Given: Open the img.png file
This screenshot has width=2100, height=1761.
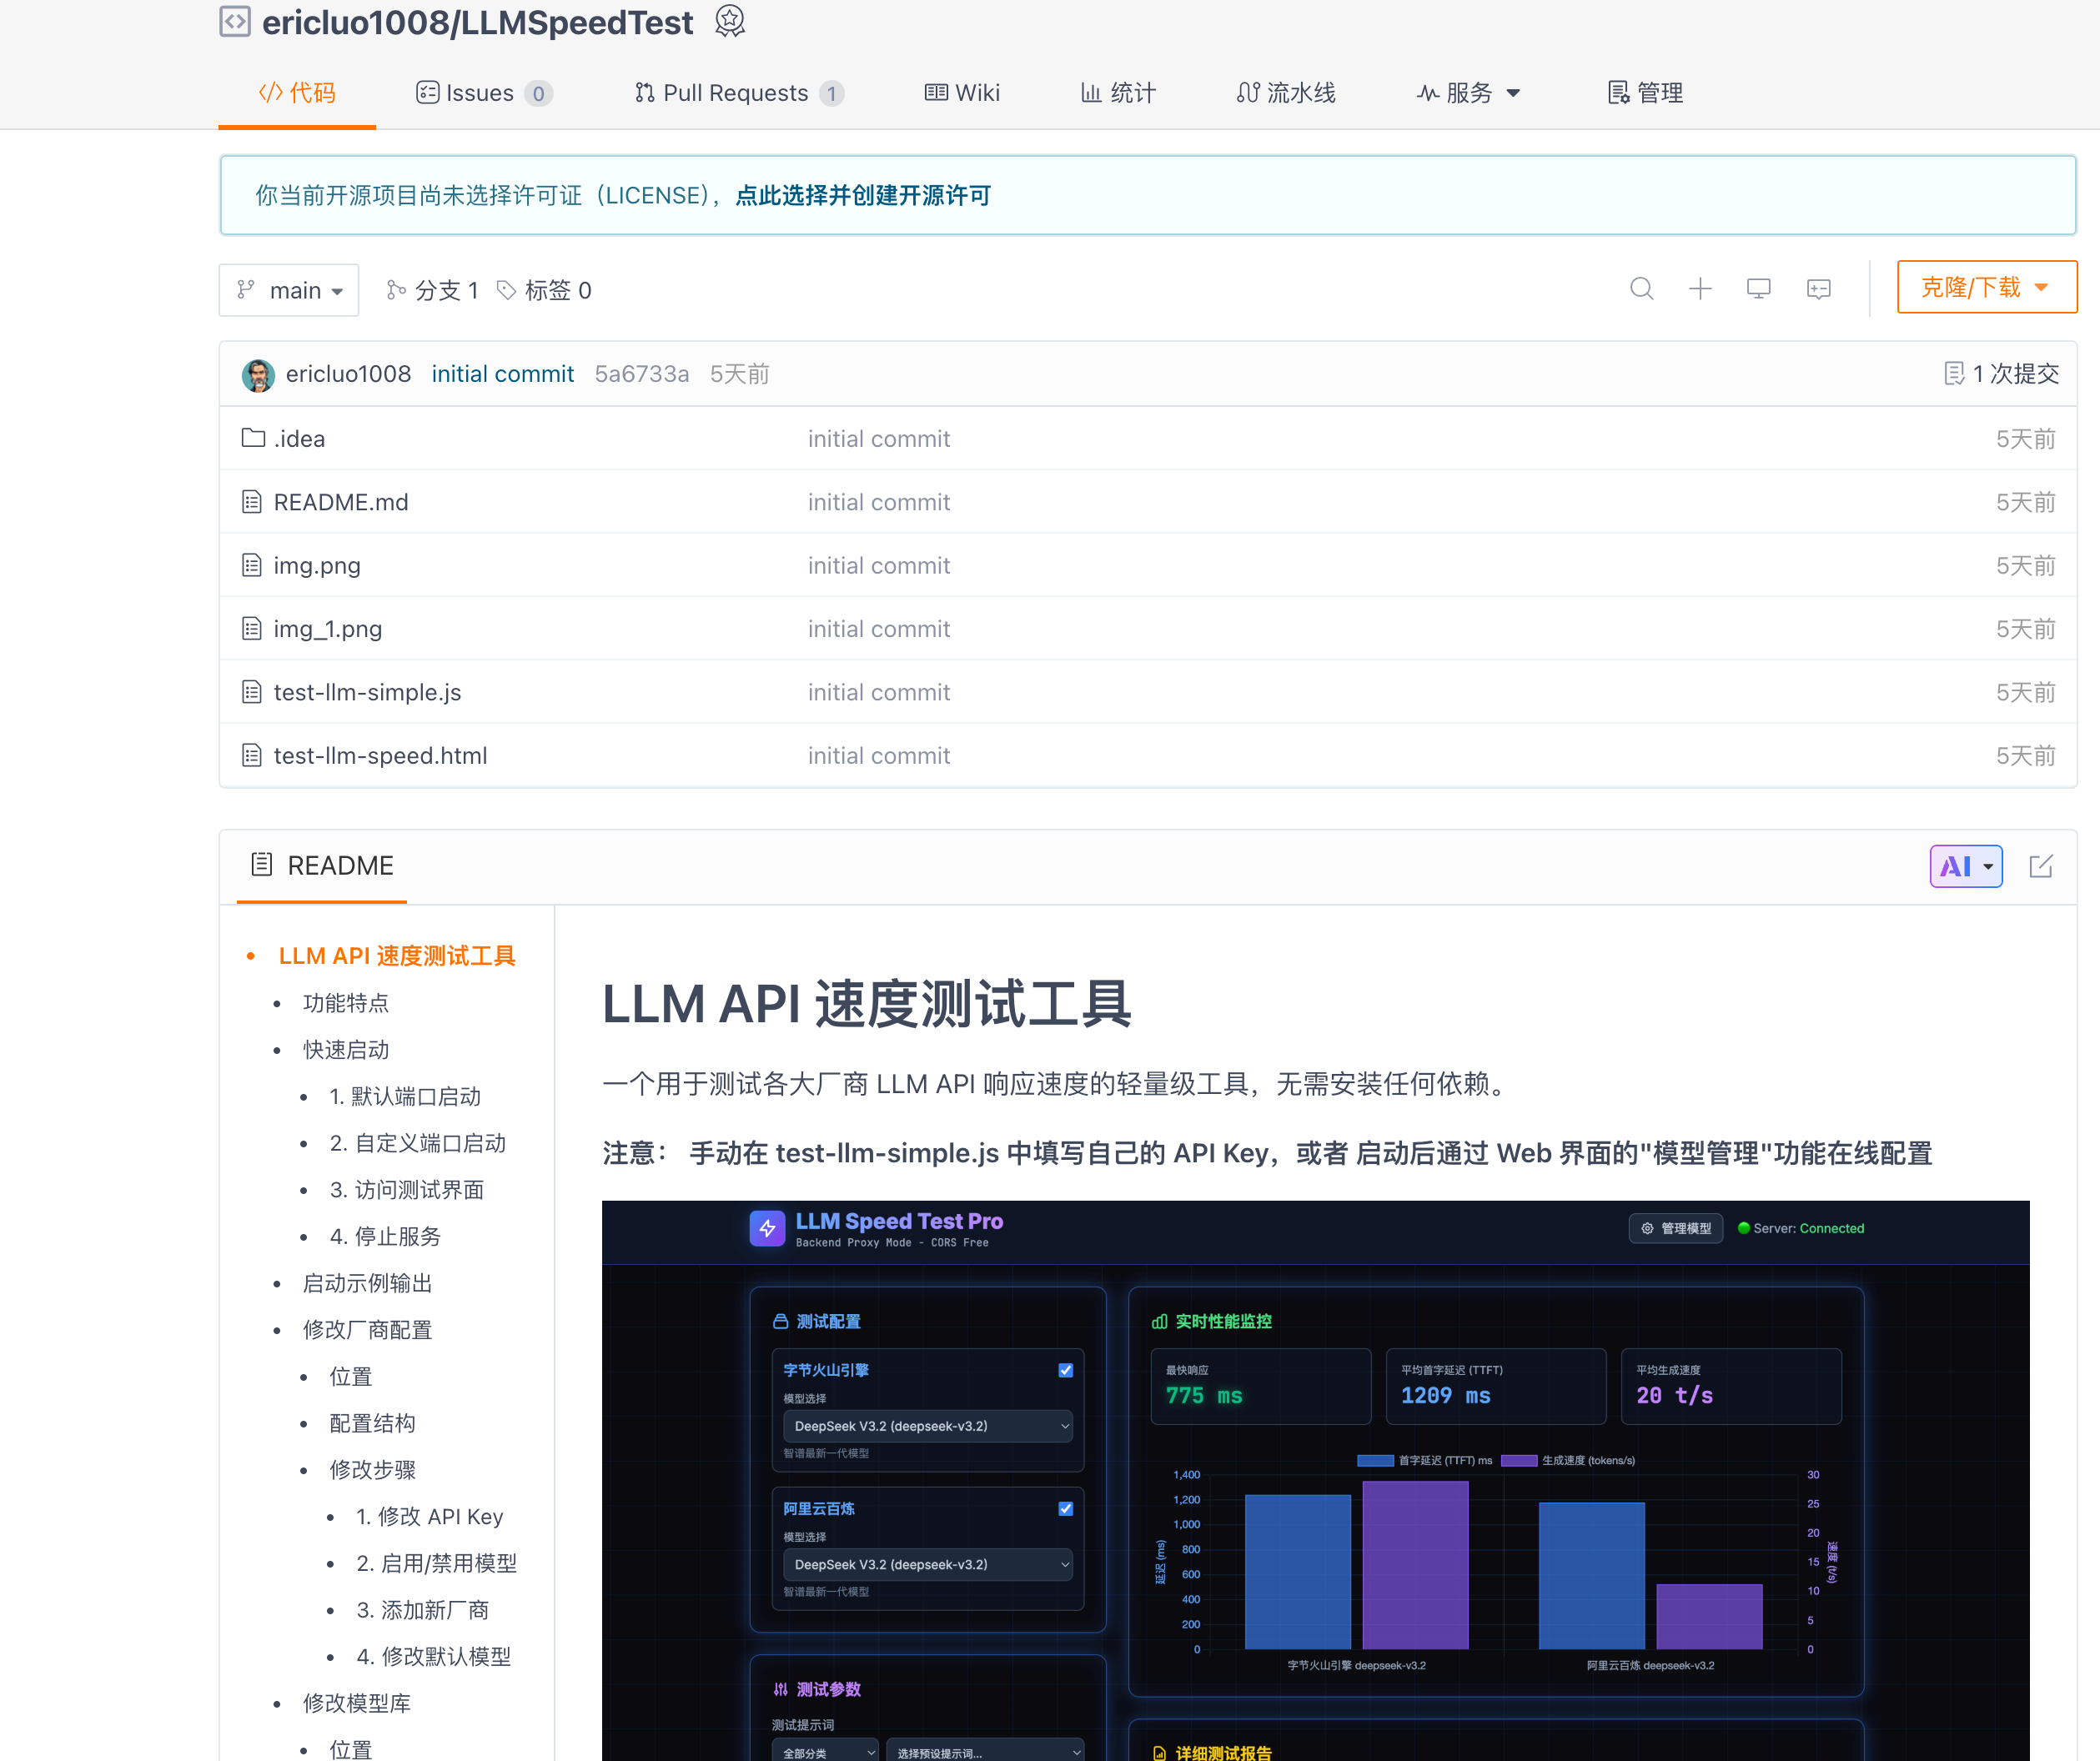Looking at the screenshot, I should [x=317, y=566].
